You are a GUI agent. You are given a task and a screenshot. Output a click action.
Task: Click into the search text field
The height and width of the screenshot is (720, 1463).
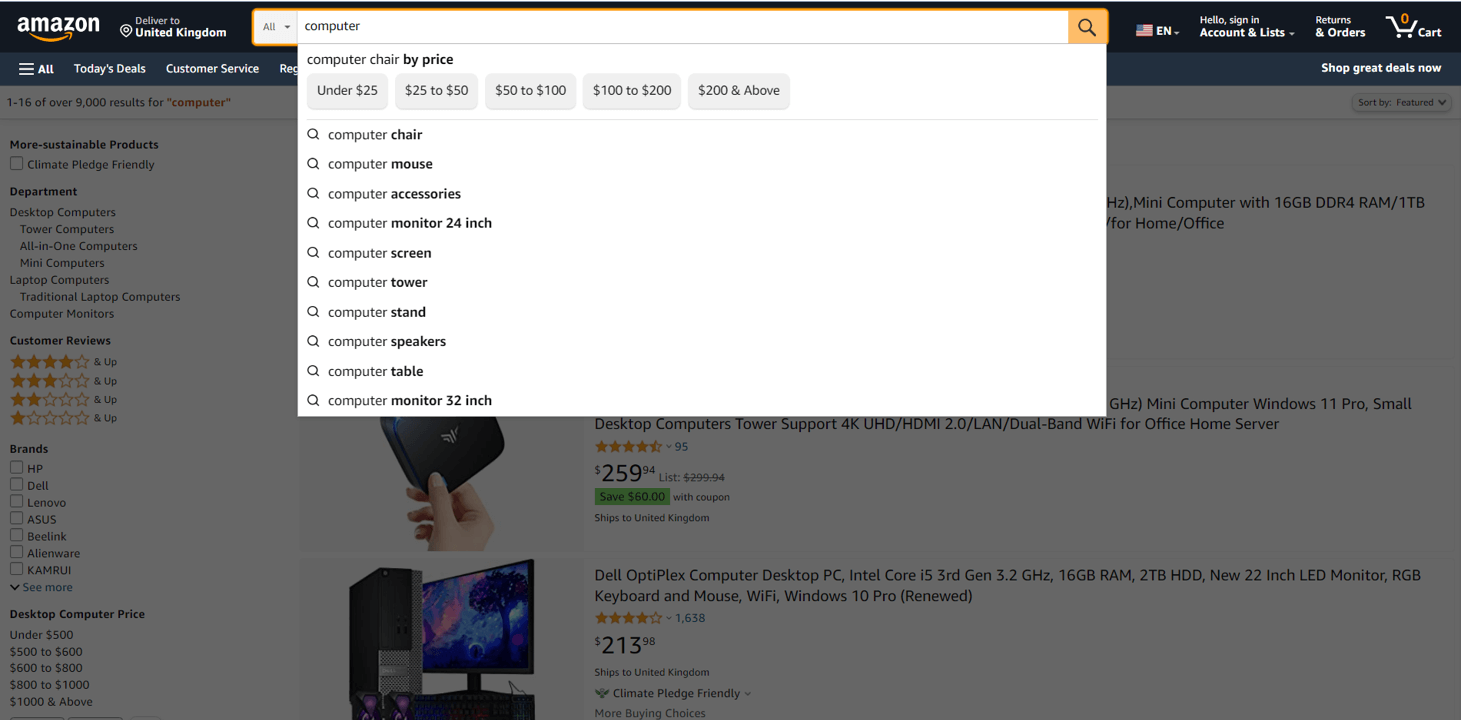click(680, 27)
